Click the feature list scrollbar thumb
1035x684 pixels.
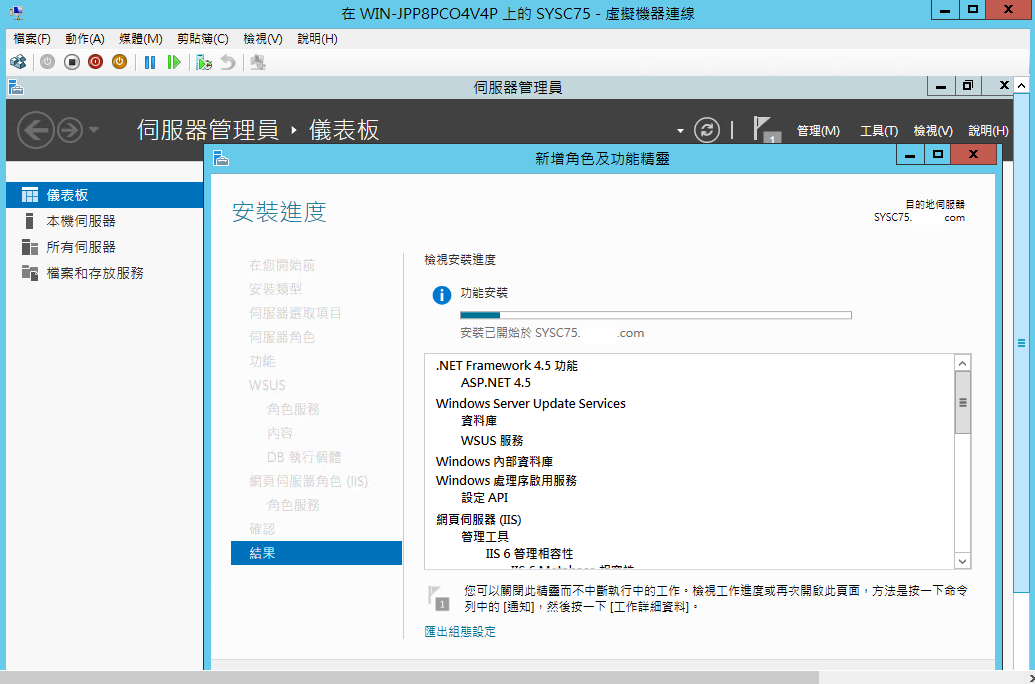point(962,403)
